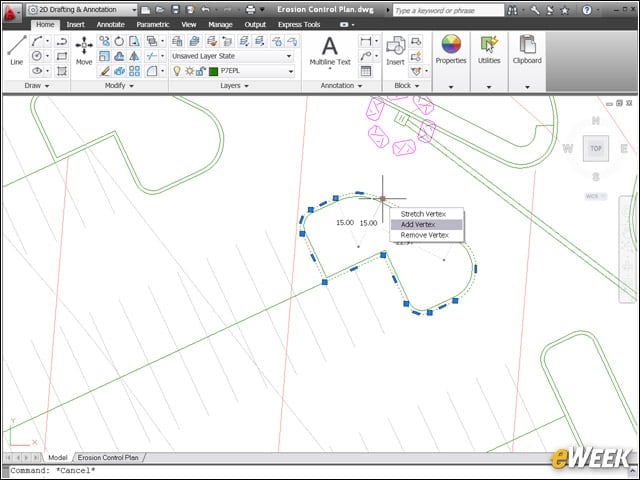Viewport: 640px width, 480px height.
Task: Click the Undo arrow icon
Action: coord(205,9)
